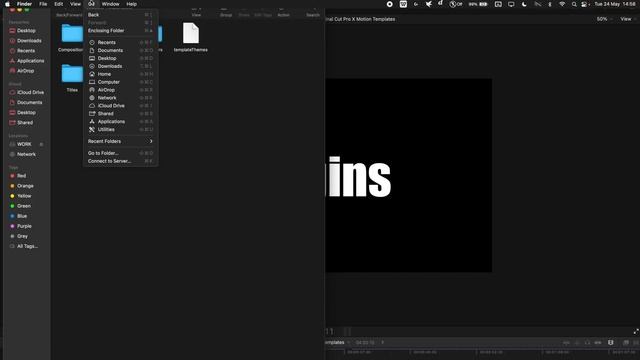
Task: Toggle full screen canvas icon in Motion
Action: coord(636,331)
